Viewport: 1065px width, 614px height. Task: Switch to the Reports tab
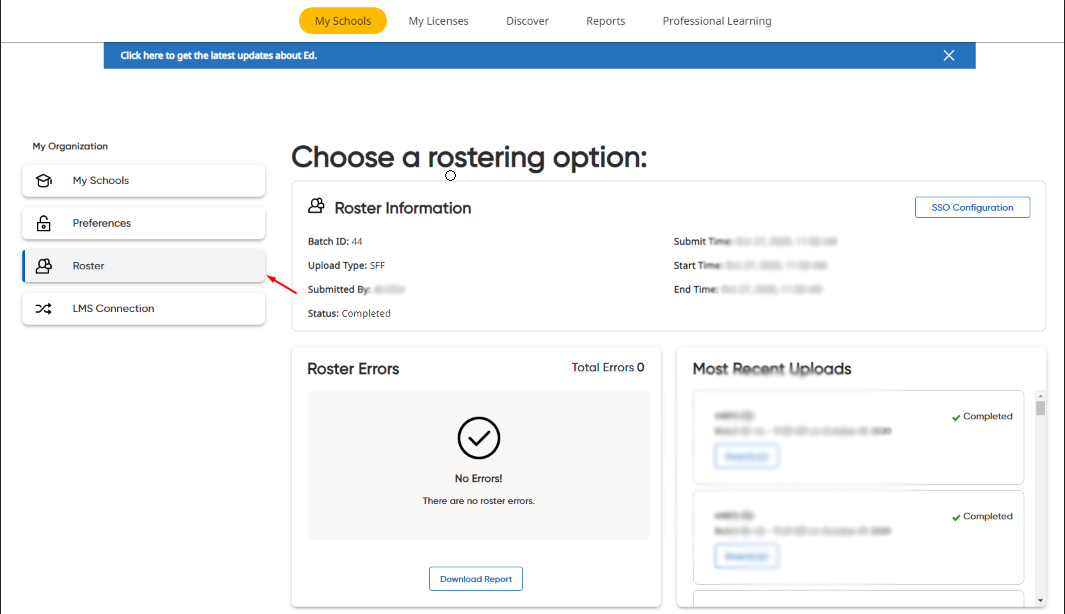[605, 20]
